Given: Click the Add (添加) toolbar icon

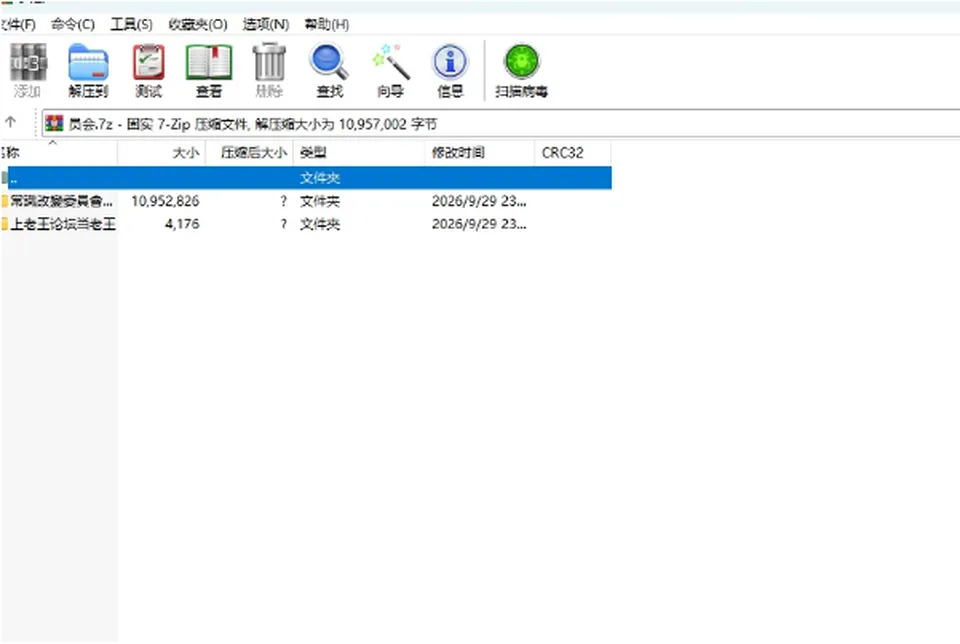Looking at the screenshot, I should click(x=28, y=70).
